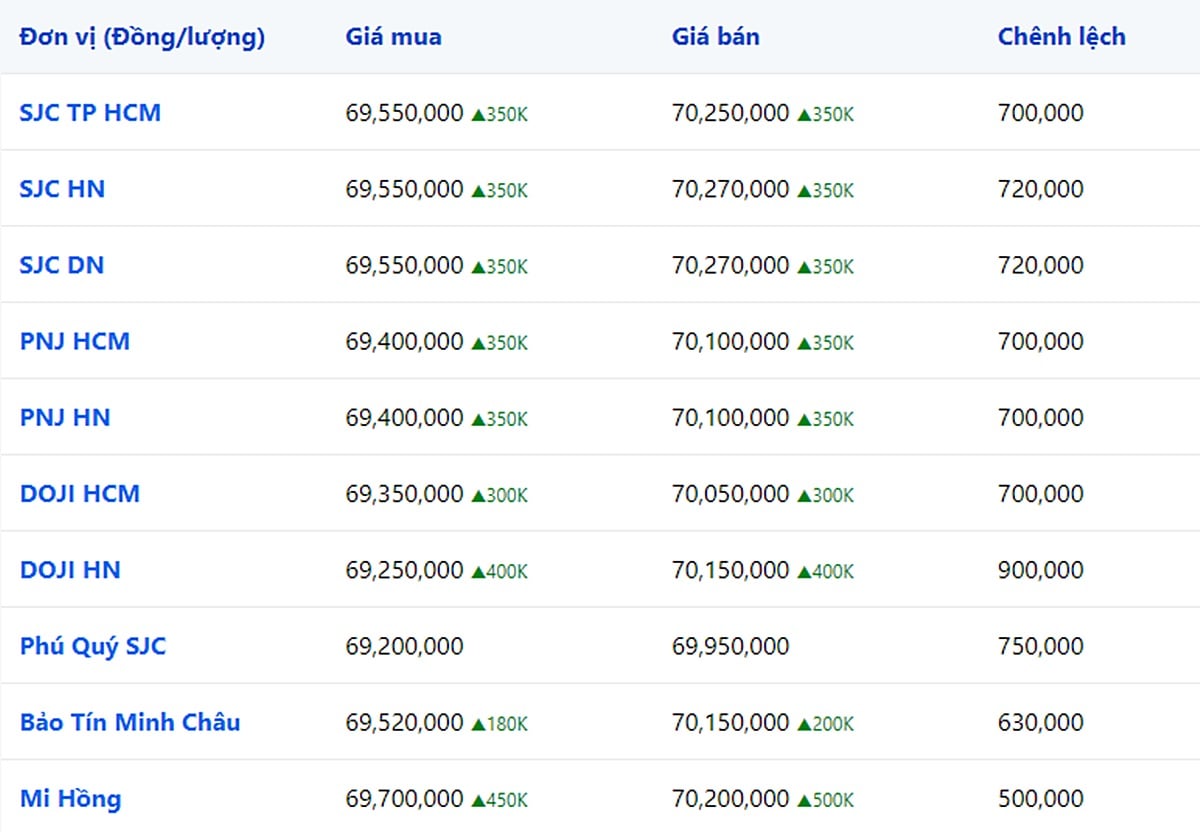
Task: Click the ▲350K selling change for PNJ HN
Action: [826, 419]
